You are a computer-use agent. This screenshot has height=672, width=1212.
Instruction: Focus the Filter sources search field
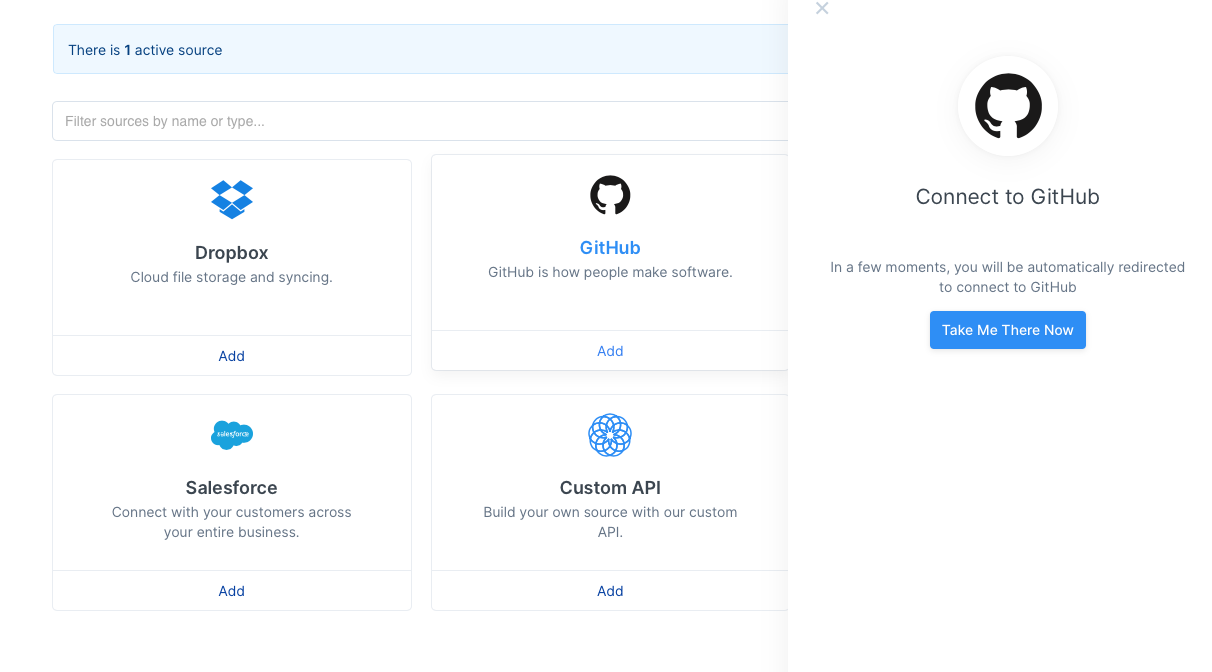(x=420, y=121)
